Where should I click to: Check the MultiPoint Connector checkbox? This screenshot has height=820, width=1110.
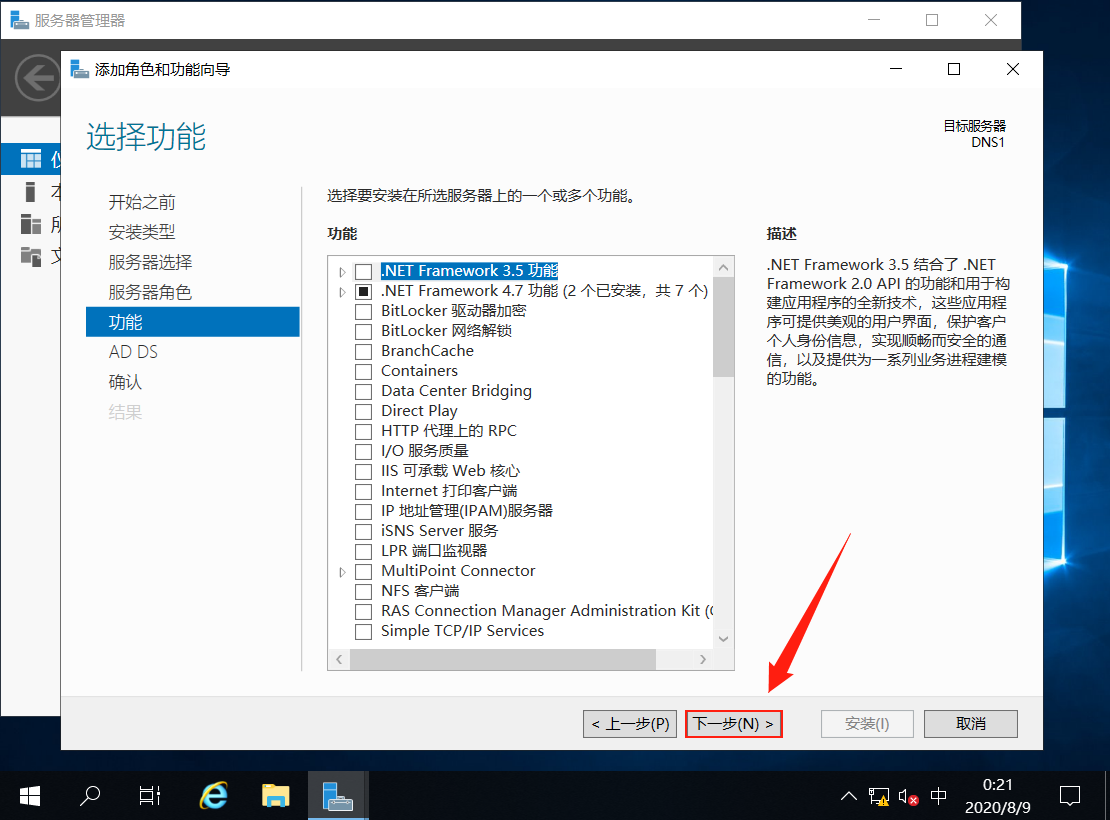tap(363, 571)
